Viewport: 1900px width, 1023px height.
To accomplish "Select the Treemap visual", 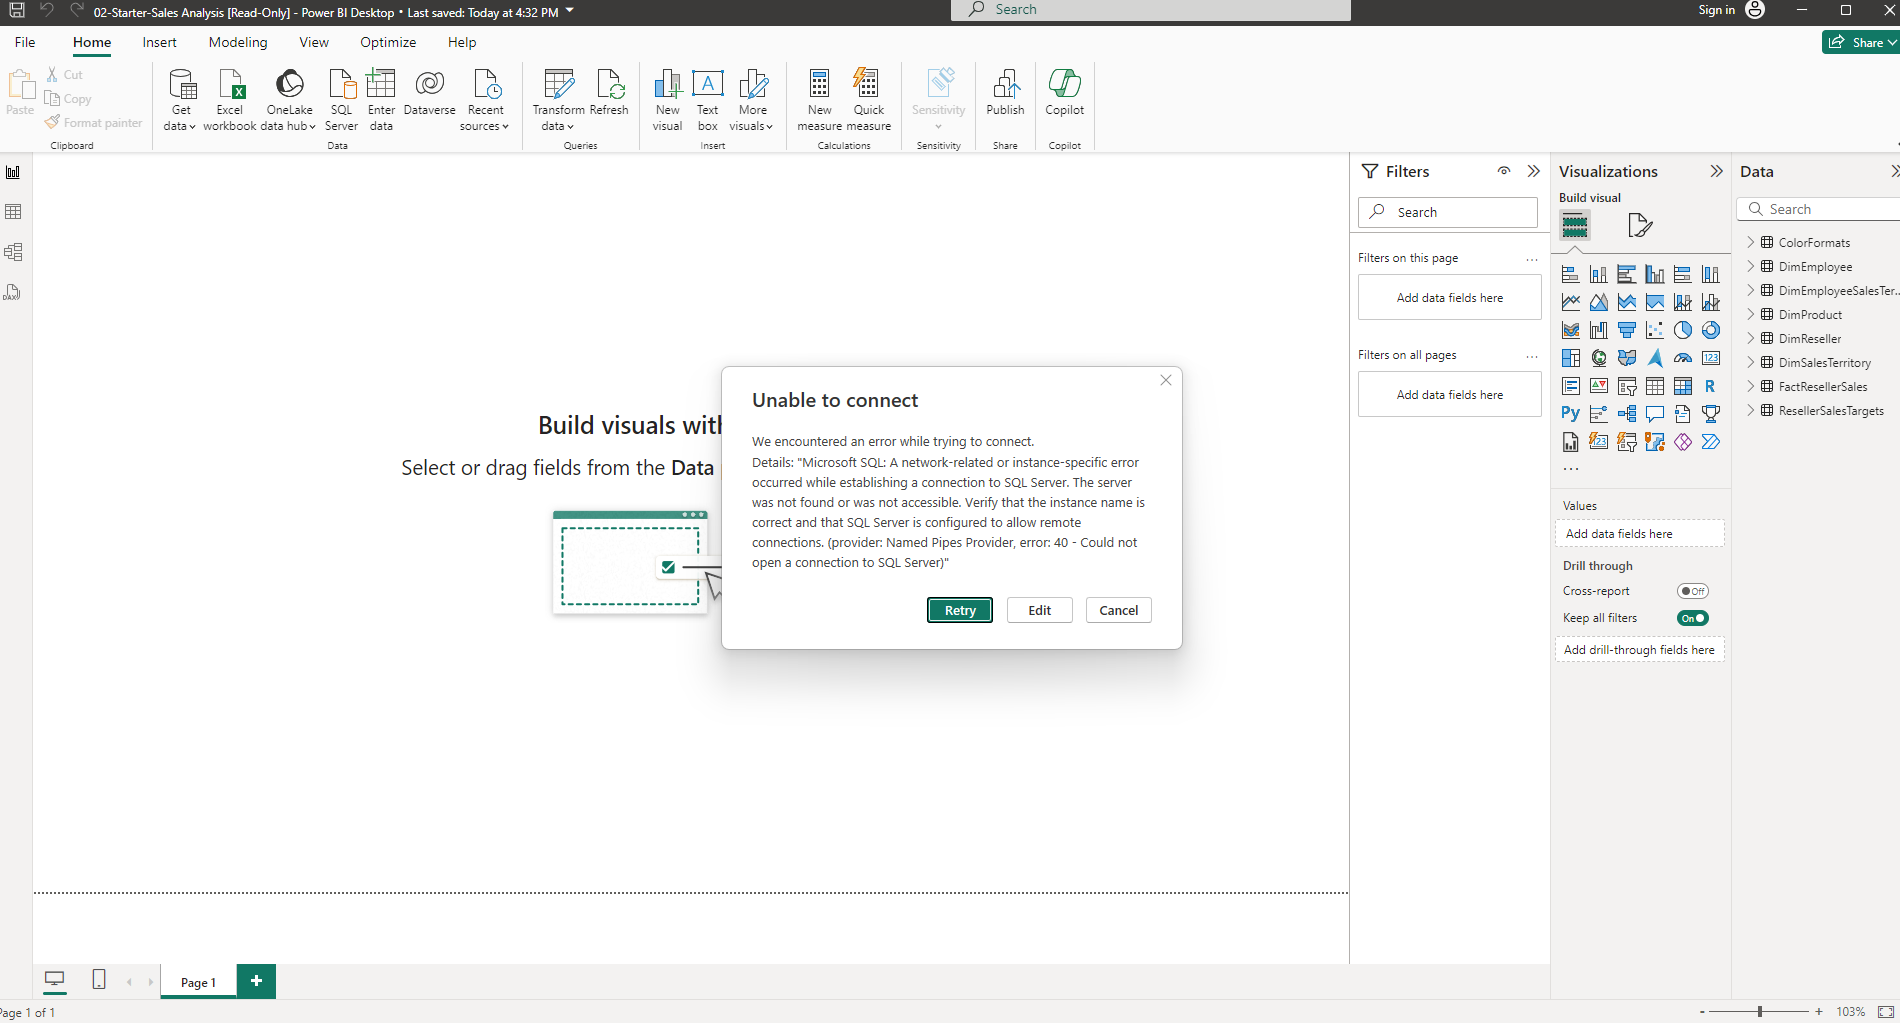I will (1571, 358).
